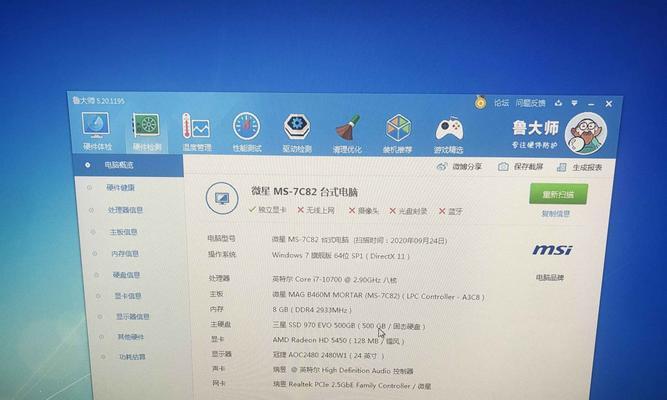Click the 8 GB DDR4 2933MHz value

point(312,310)
